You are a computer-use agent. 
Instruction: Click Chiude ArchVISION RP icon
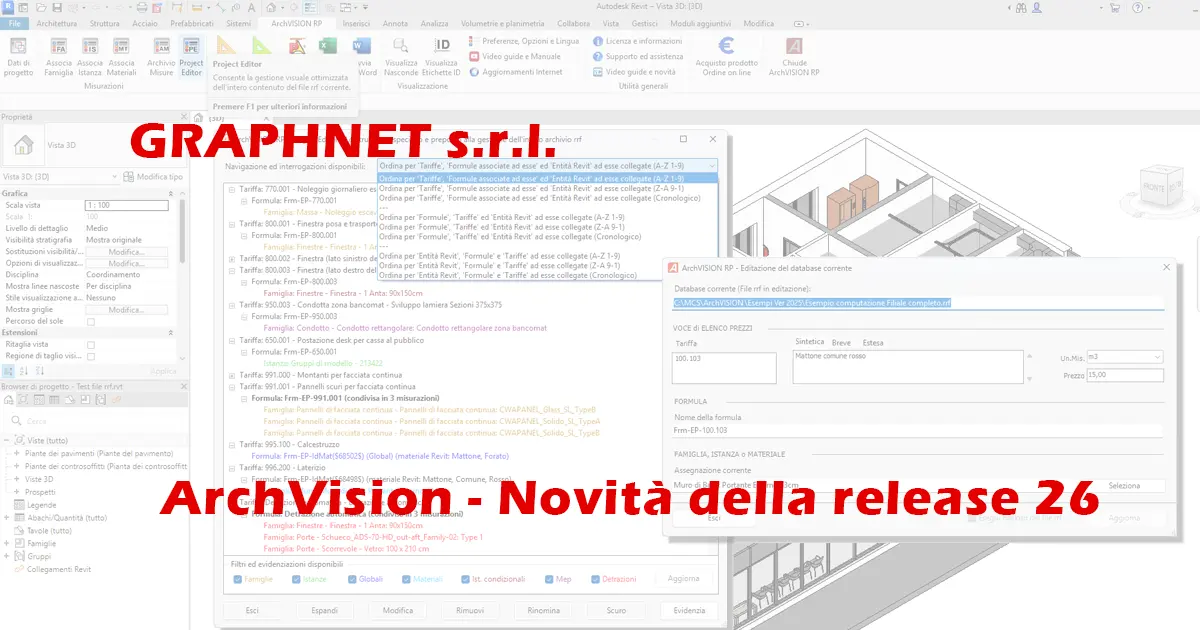pos(794,46)
